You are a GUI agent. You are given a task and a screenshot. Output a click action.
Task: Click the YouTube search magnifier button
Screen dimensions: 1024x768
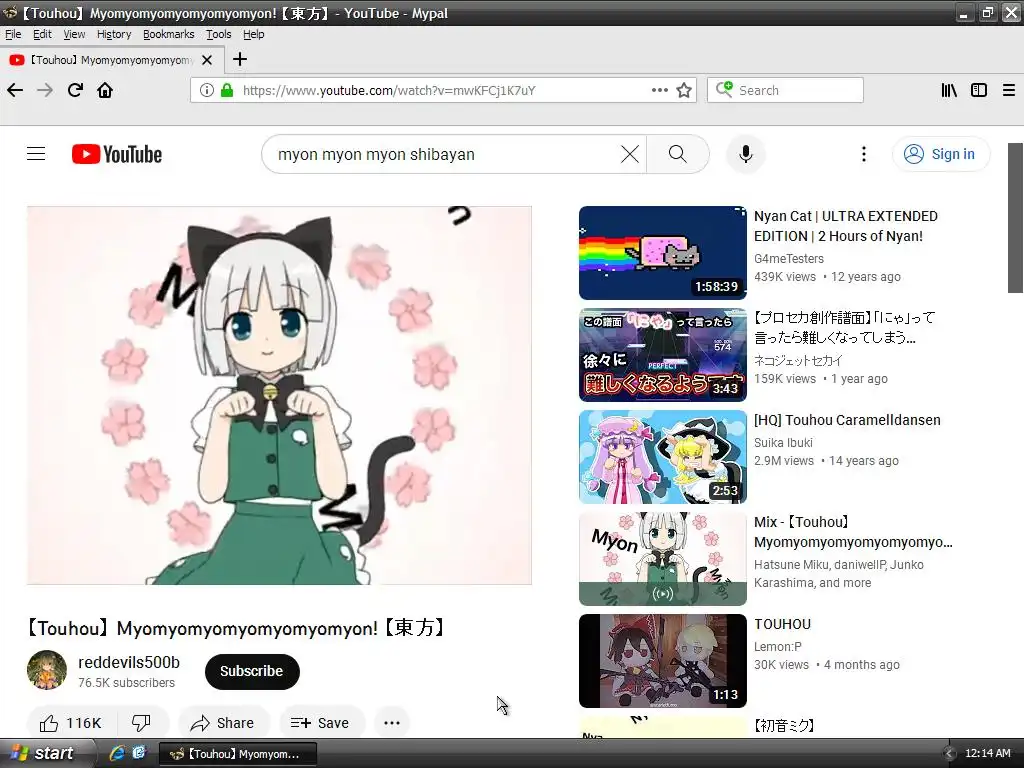(x=678, y=154)
